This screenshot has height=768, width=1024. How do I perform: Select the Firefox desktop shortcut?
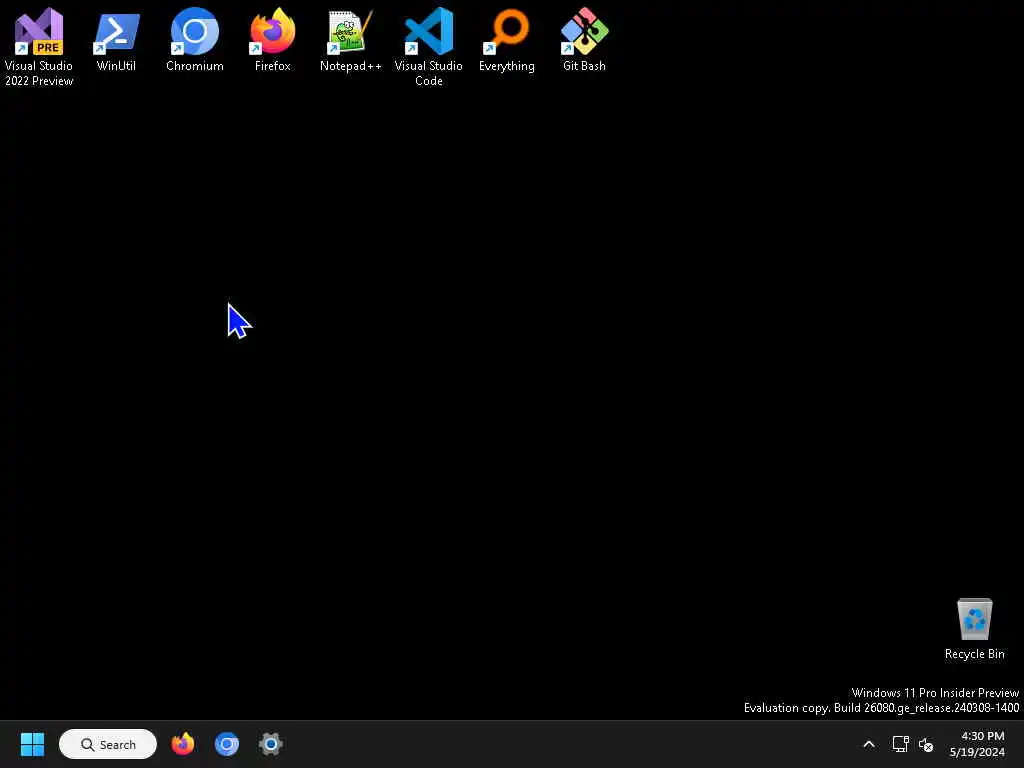pos(272,39)
